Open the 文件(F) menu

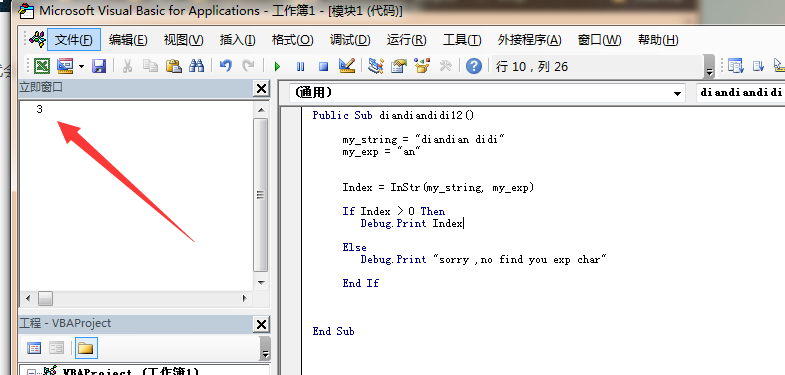74,40
